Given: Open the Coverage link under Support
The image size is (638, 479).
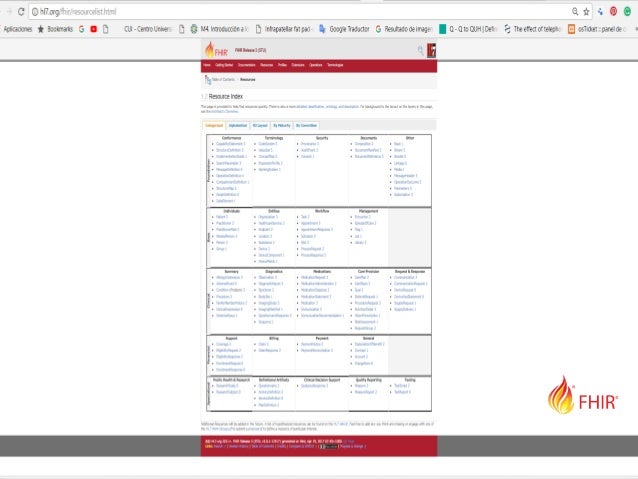Looking at the screenshot, I should (223, 344).
